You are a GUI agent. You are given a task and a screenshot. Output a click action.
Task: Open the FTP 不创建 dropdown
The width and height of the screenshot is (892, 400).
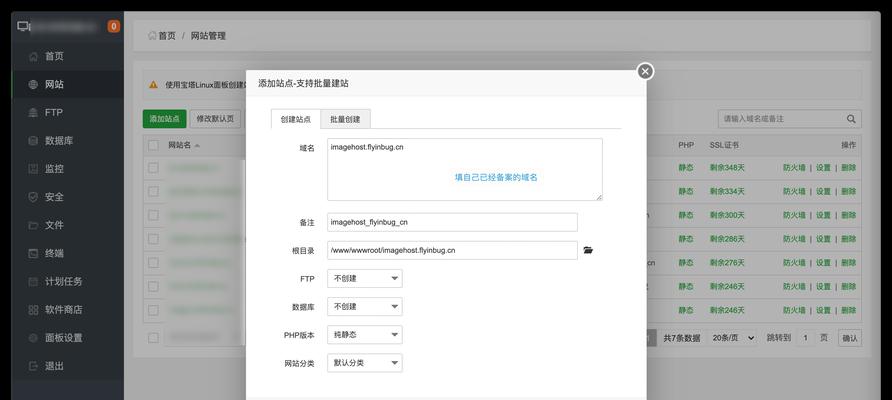[x=365, y=278]
